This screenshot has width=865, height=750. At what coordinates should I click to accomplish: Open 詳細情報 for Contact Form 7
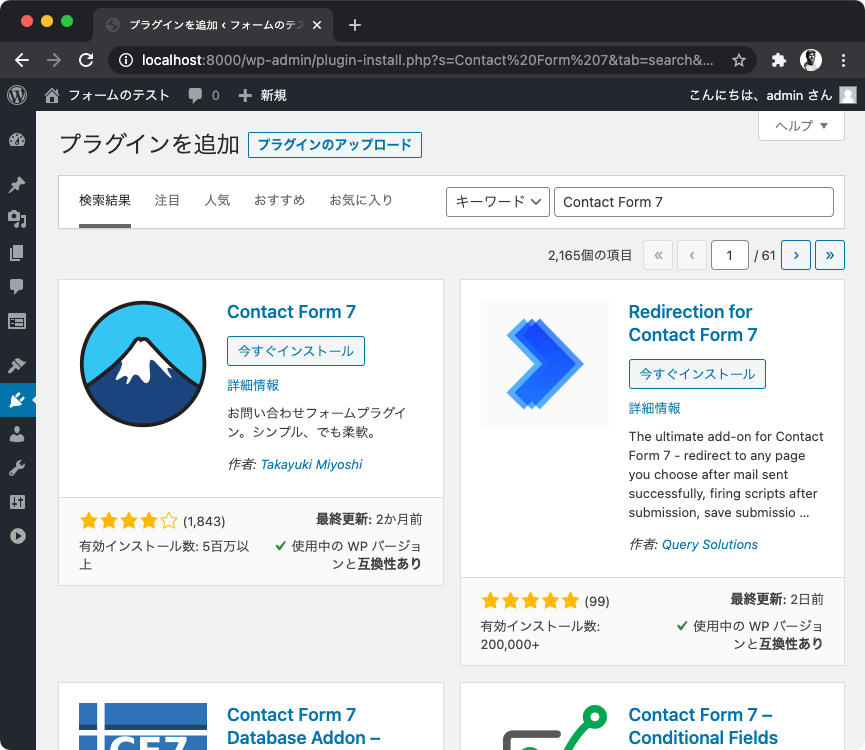[253, 385]
